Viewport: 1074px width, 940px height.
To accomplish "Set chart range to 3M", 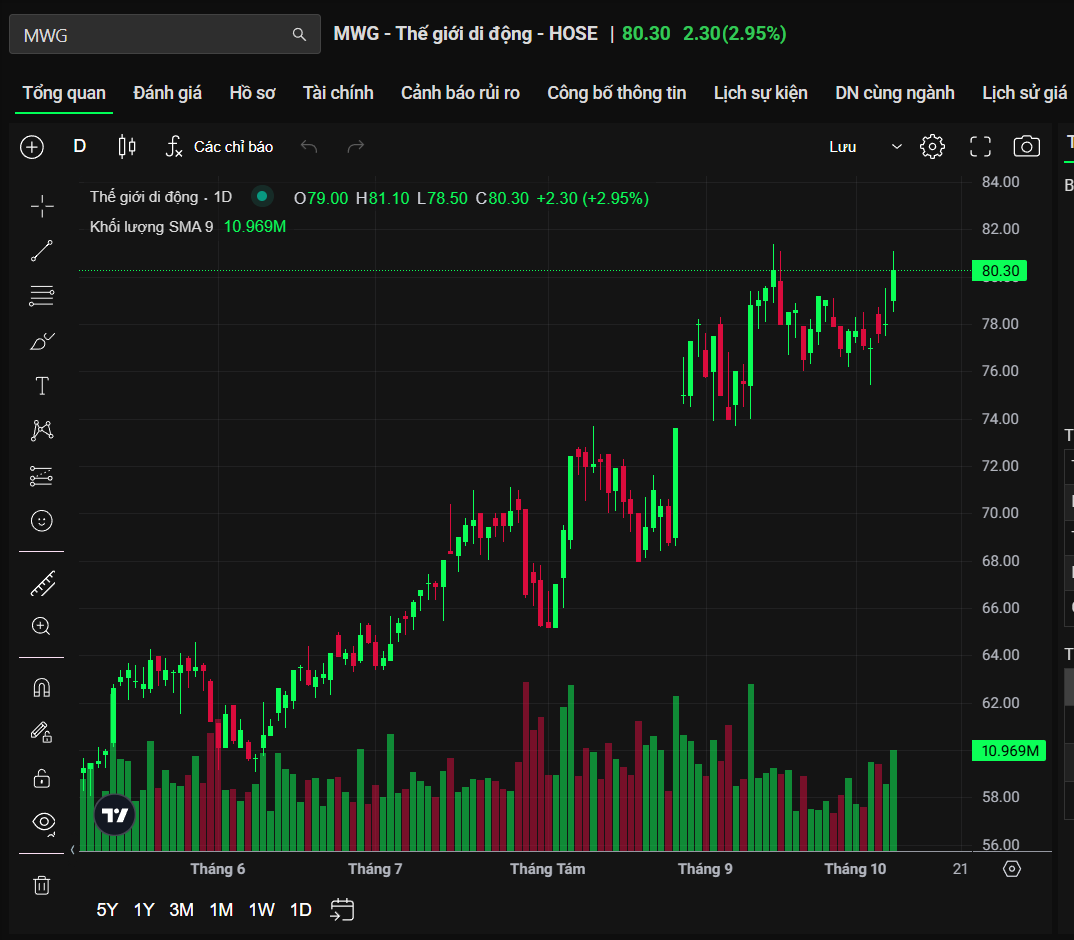I will (x=181, y=910).
